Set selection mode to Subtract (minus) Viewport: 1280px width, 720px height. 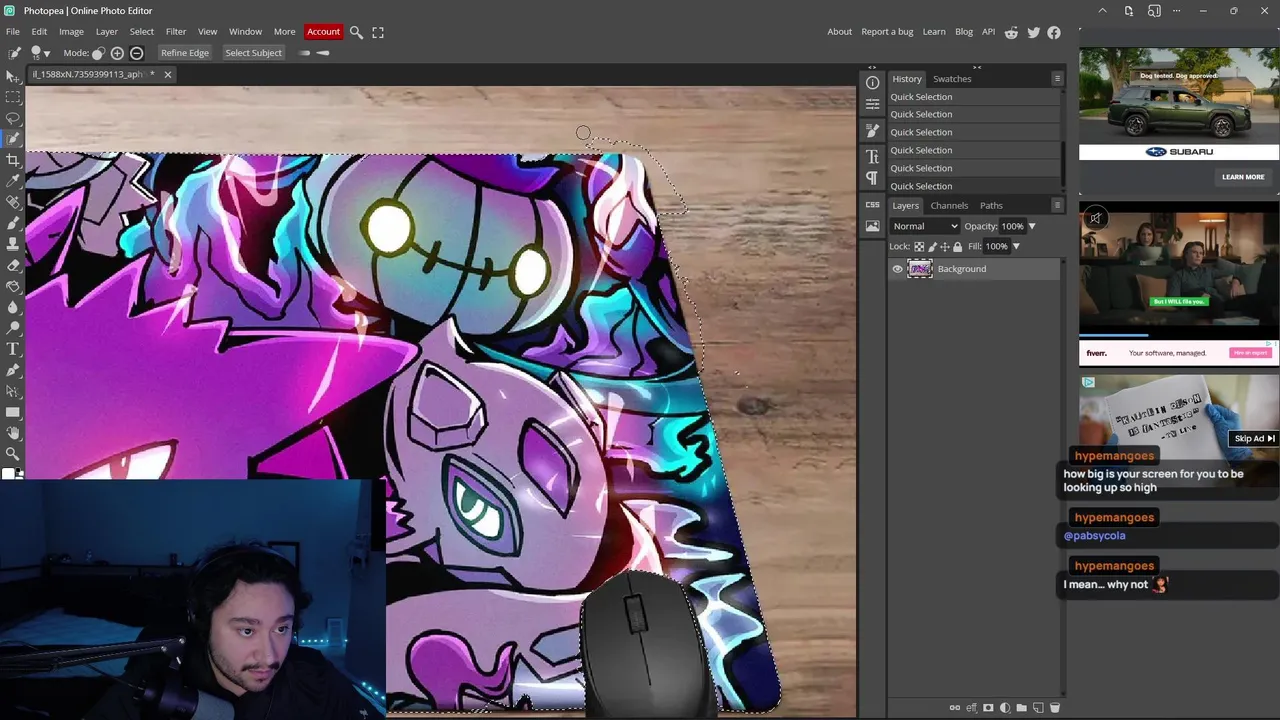point(136,53)
